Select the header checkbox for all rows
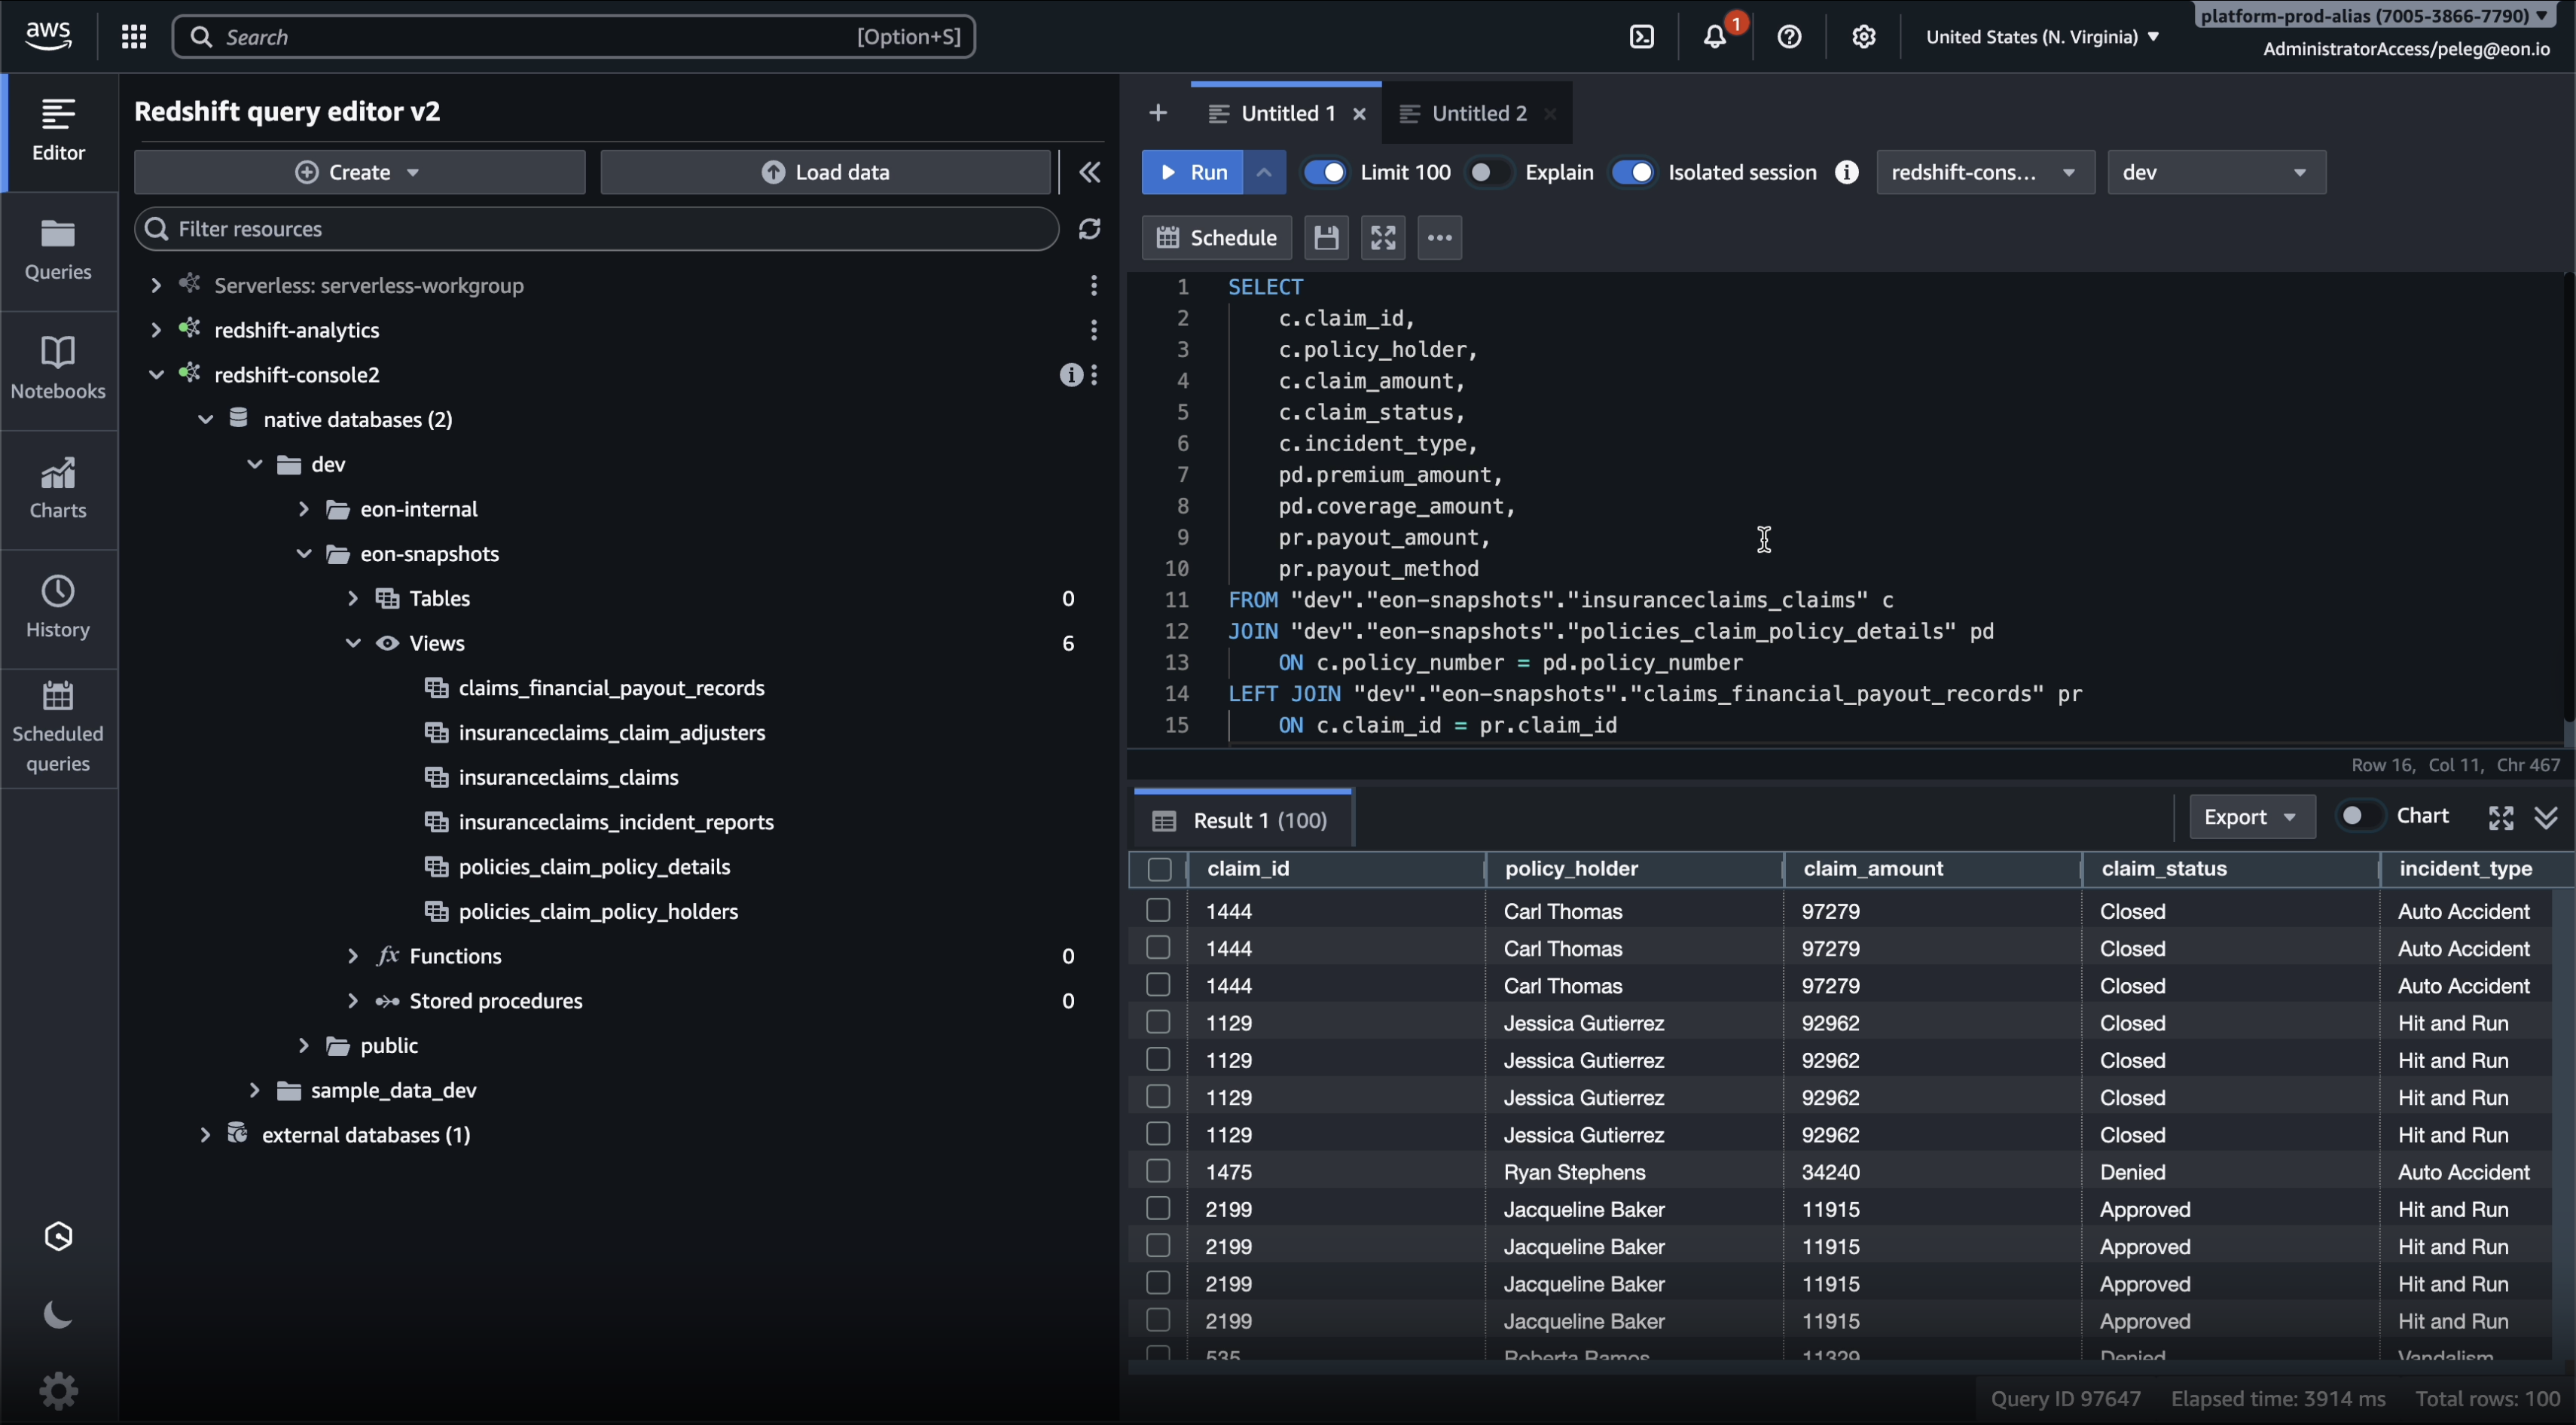This screenshot has width=2576, height=1425. pyautogui.click(x=1159, y=869)
